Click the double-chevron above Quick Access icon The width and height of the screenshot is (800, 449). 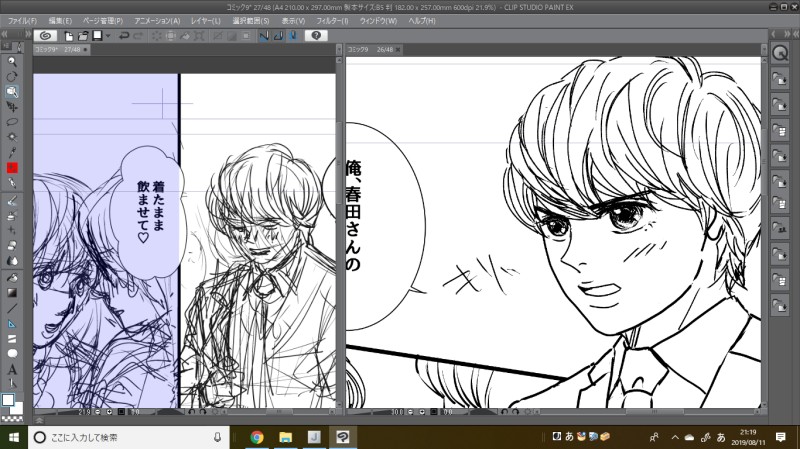tap(787, 34)
